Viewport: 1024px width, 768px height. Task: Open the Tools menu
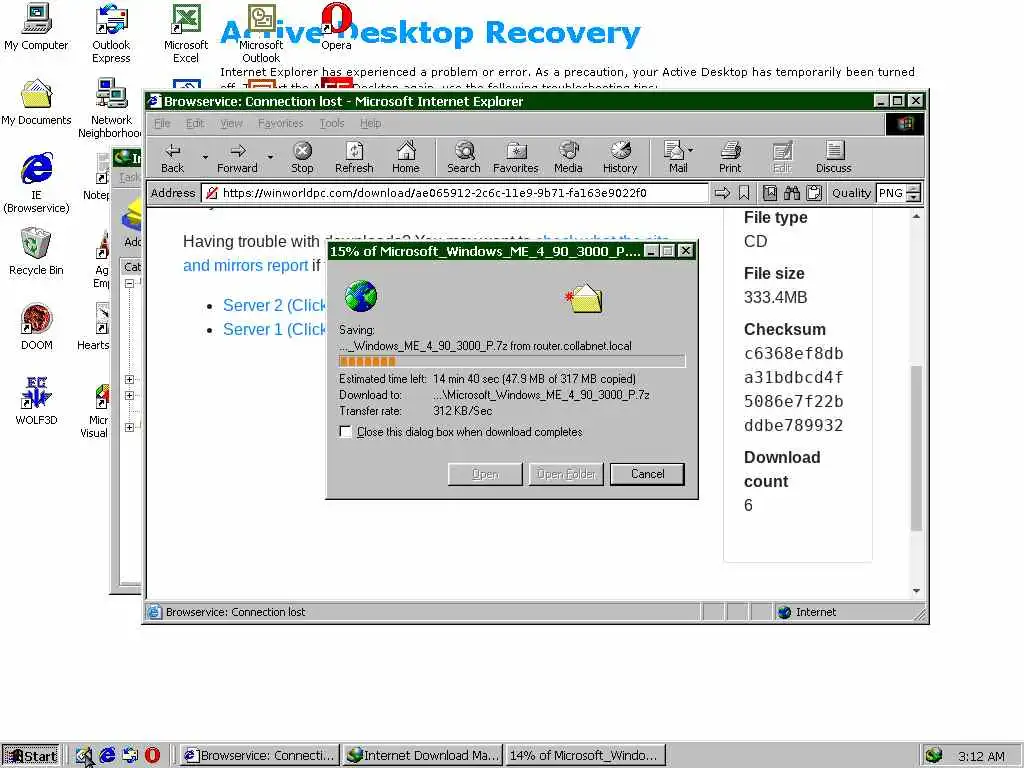coord(332,123)
